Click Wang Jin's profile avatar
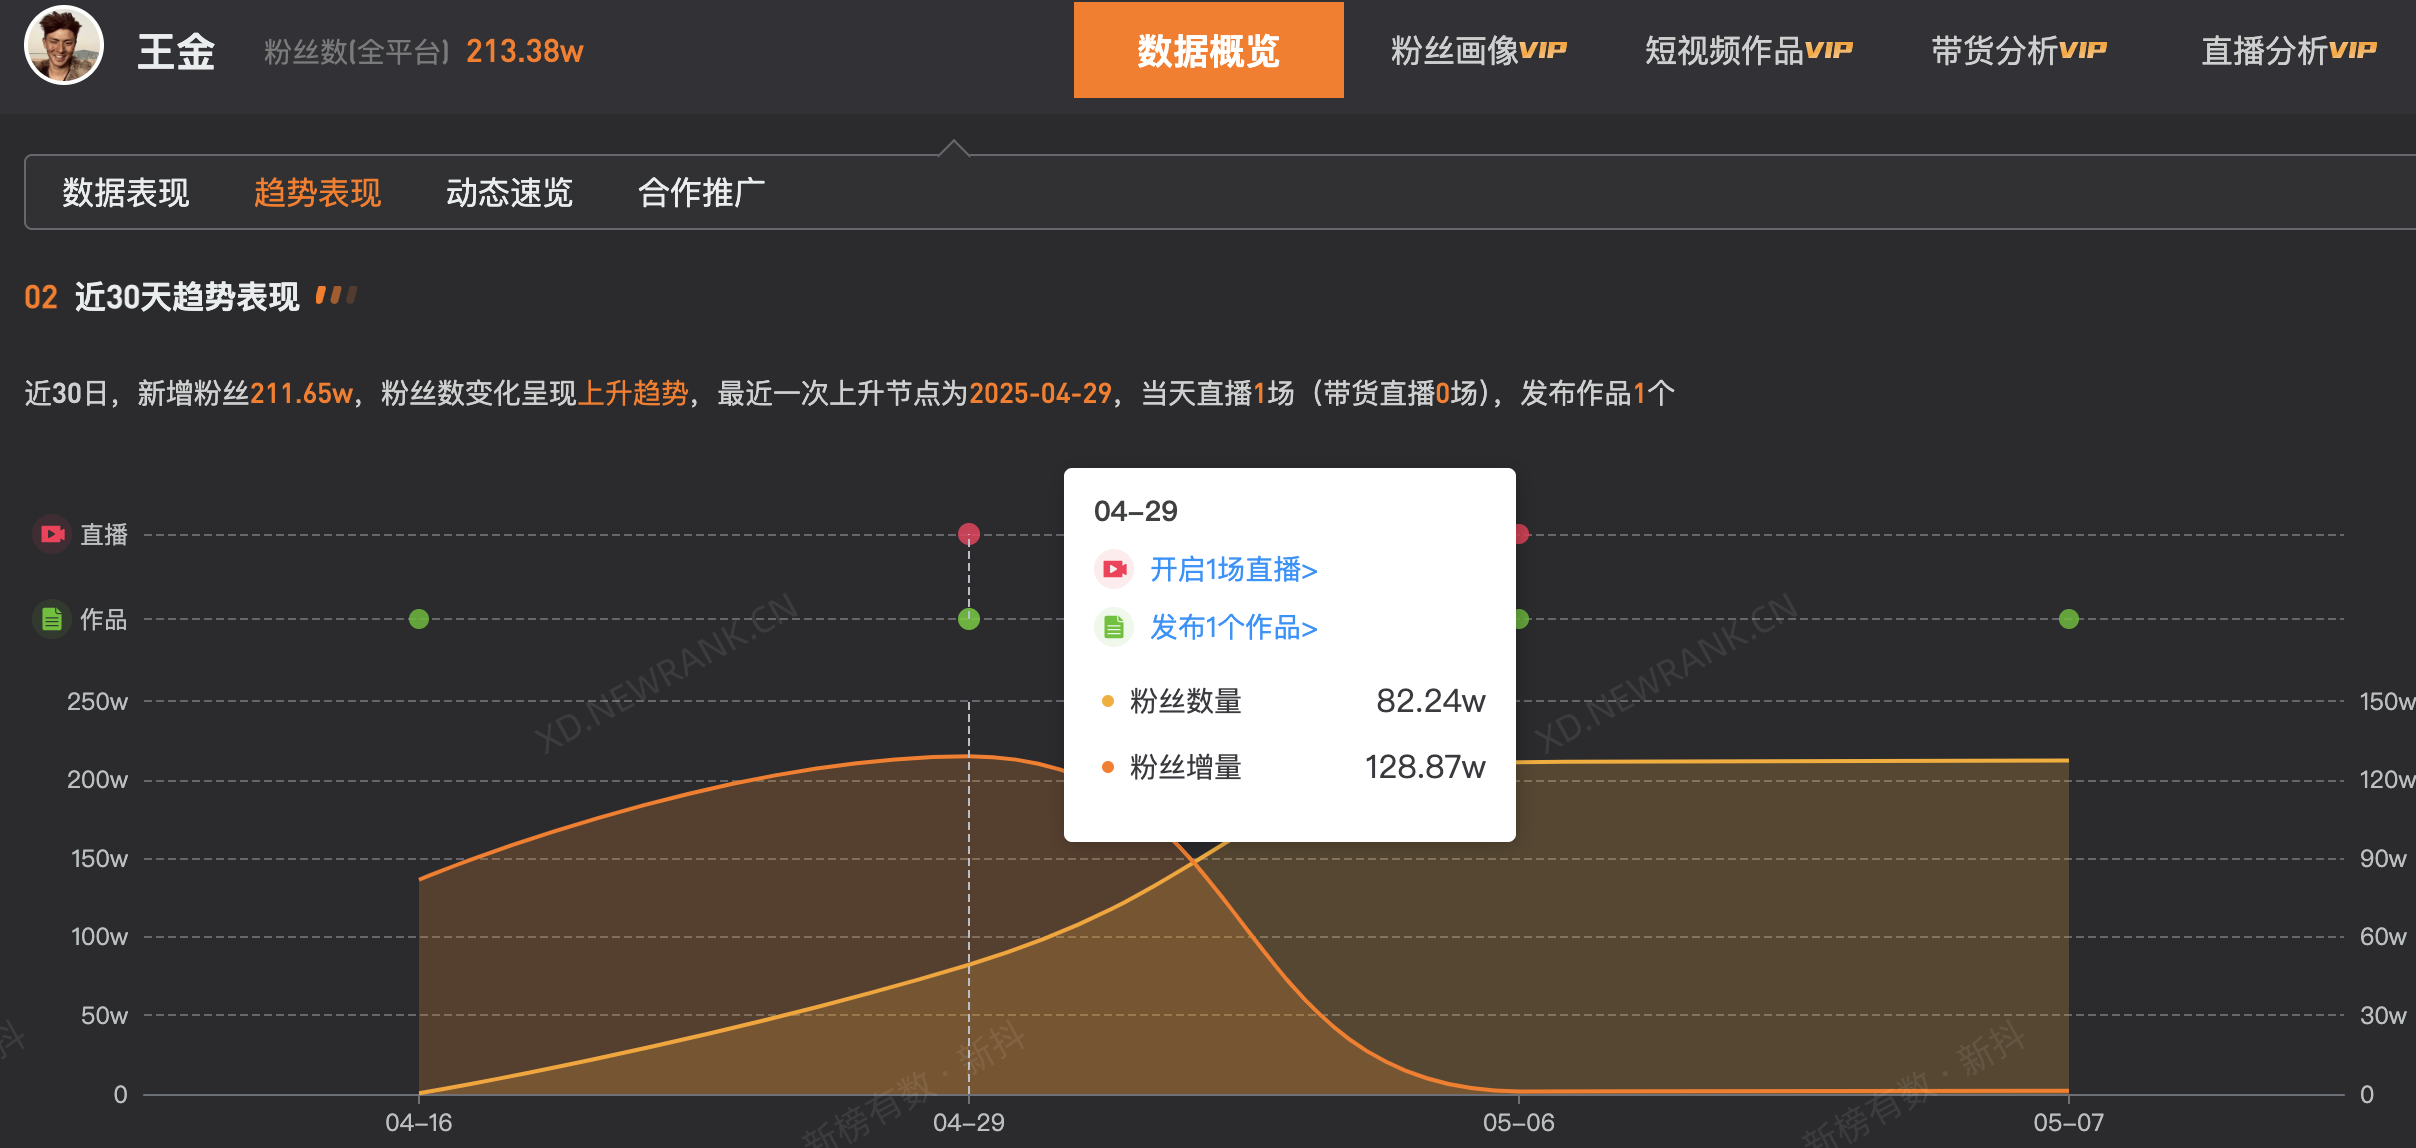The width and height of the screenshot is (2416, 1148). point(64,46)
